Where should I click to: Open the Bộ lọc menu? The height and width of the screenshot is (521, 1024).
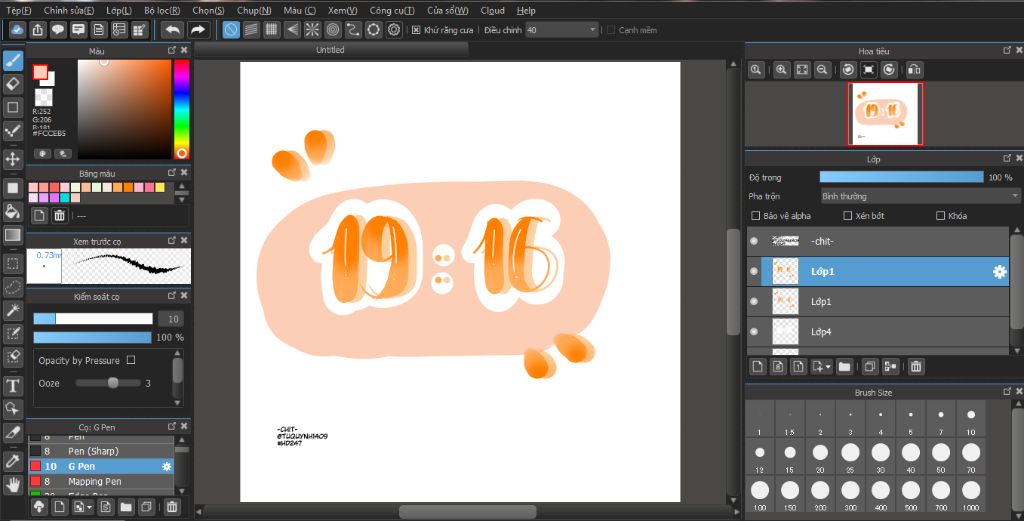160,10
